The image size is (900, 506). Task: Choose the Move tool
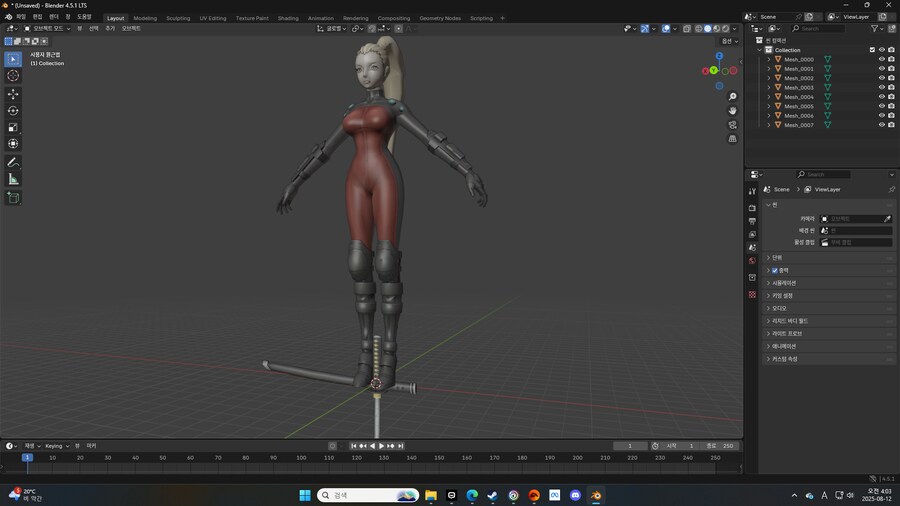tap(13, 94)
